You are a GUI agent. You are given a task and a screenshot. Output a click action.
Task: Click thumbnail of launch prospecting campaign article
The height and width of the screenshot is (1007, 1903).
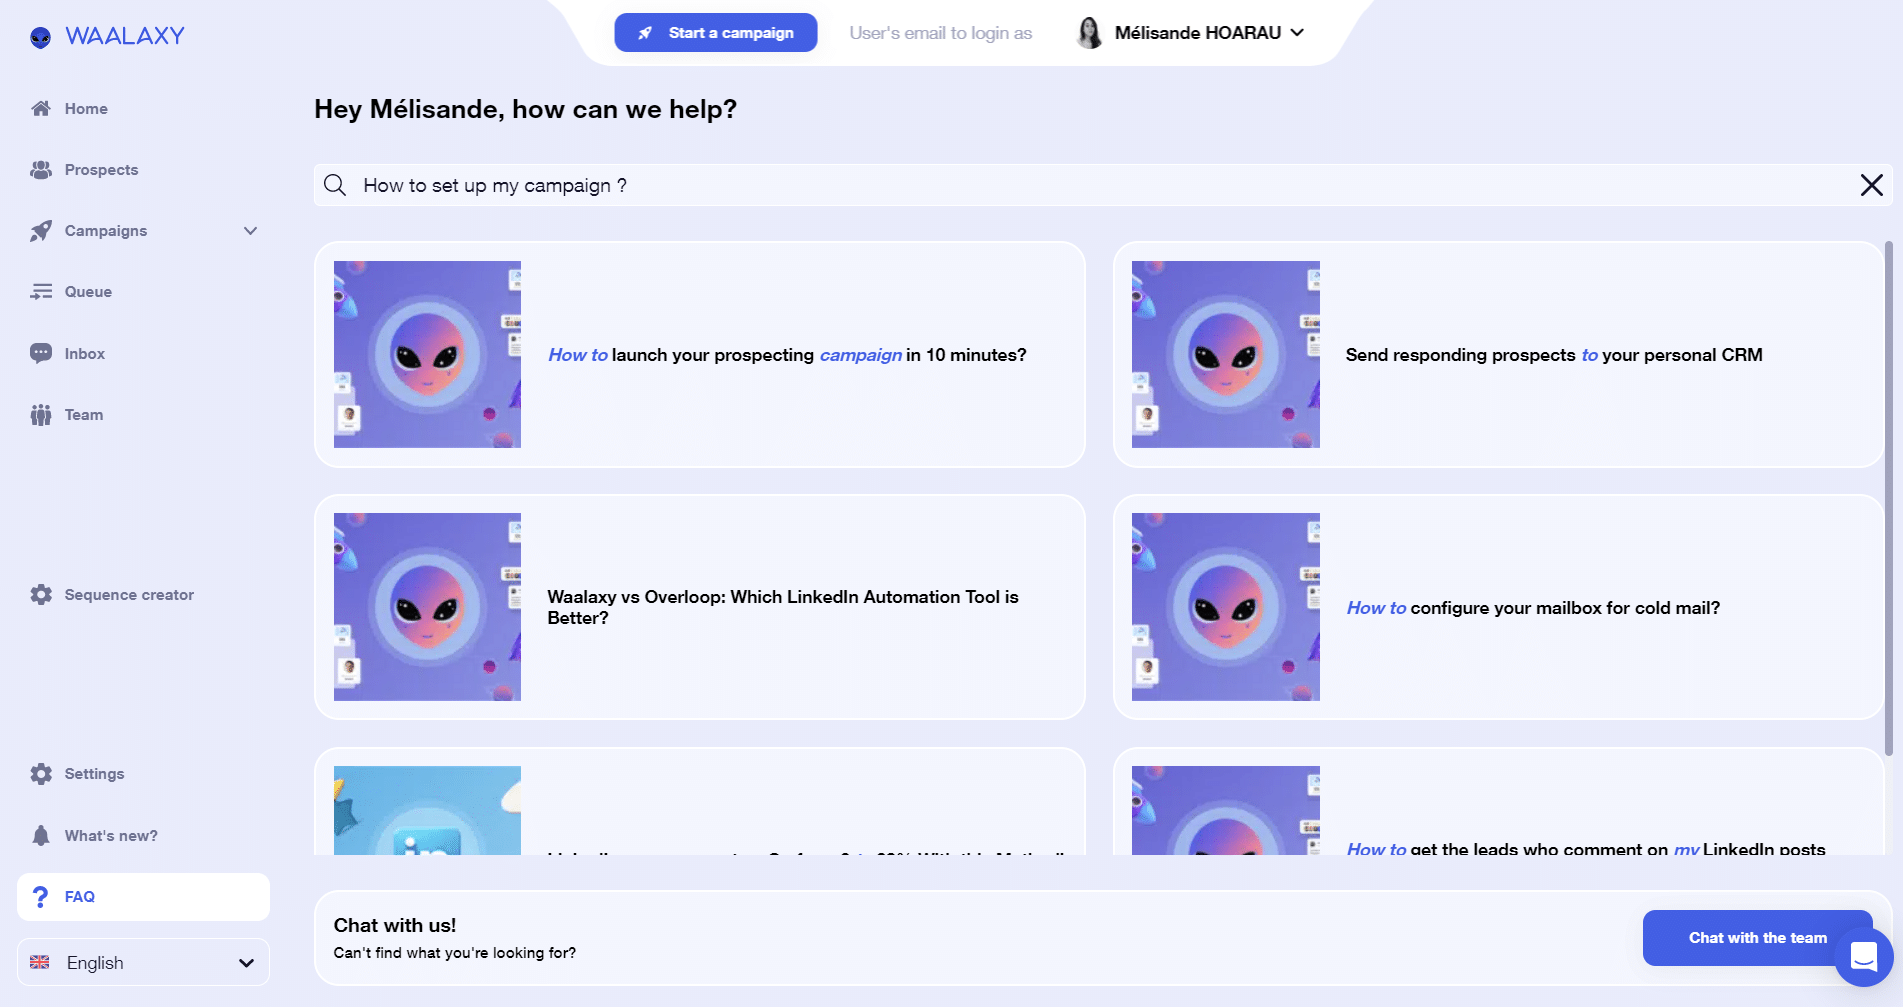427,354
